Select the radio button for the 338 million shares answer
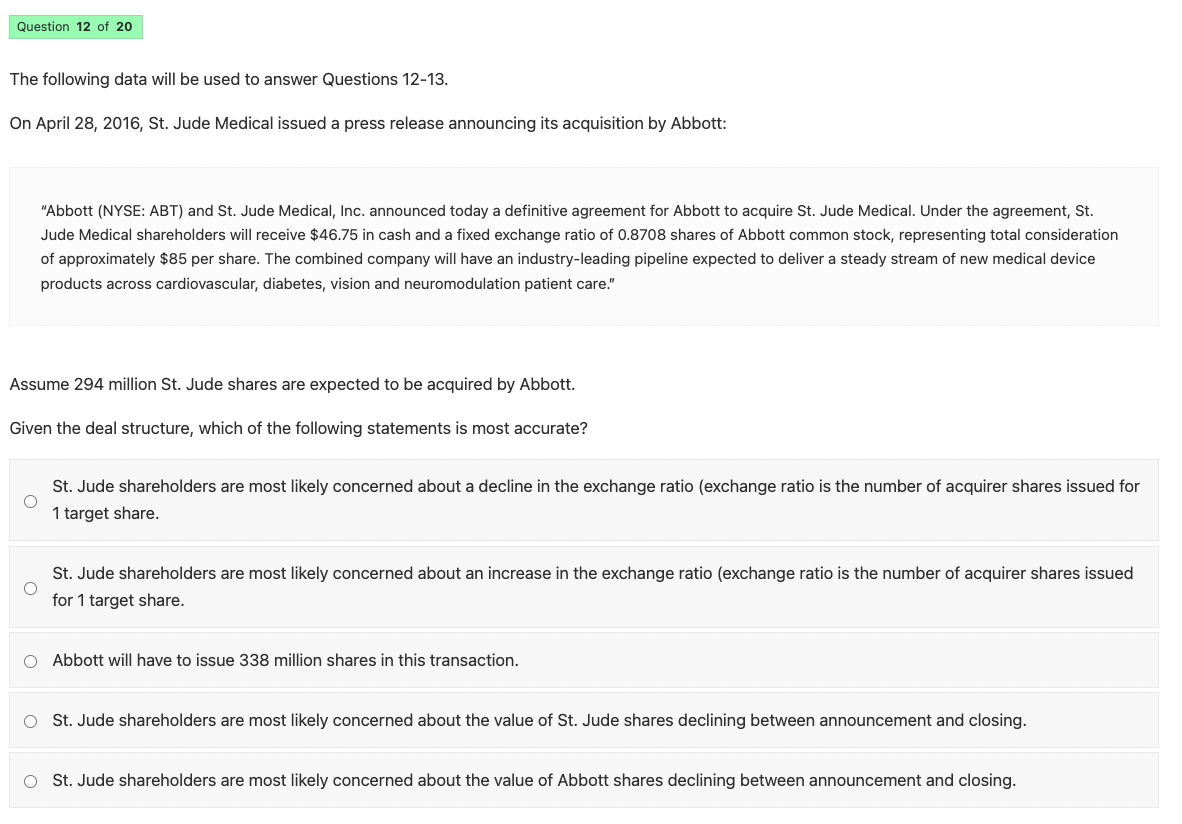Viewport: 1182px width, 824px height. (30, 661)
